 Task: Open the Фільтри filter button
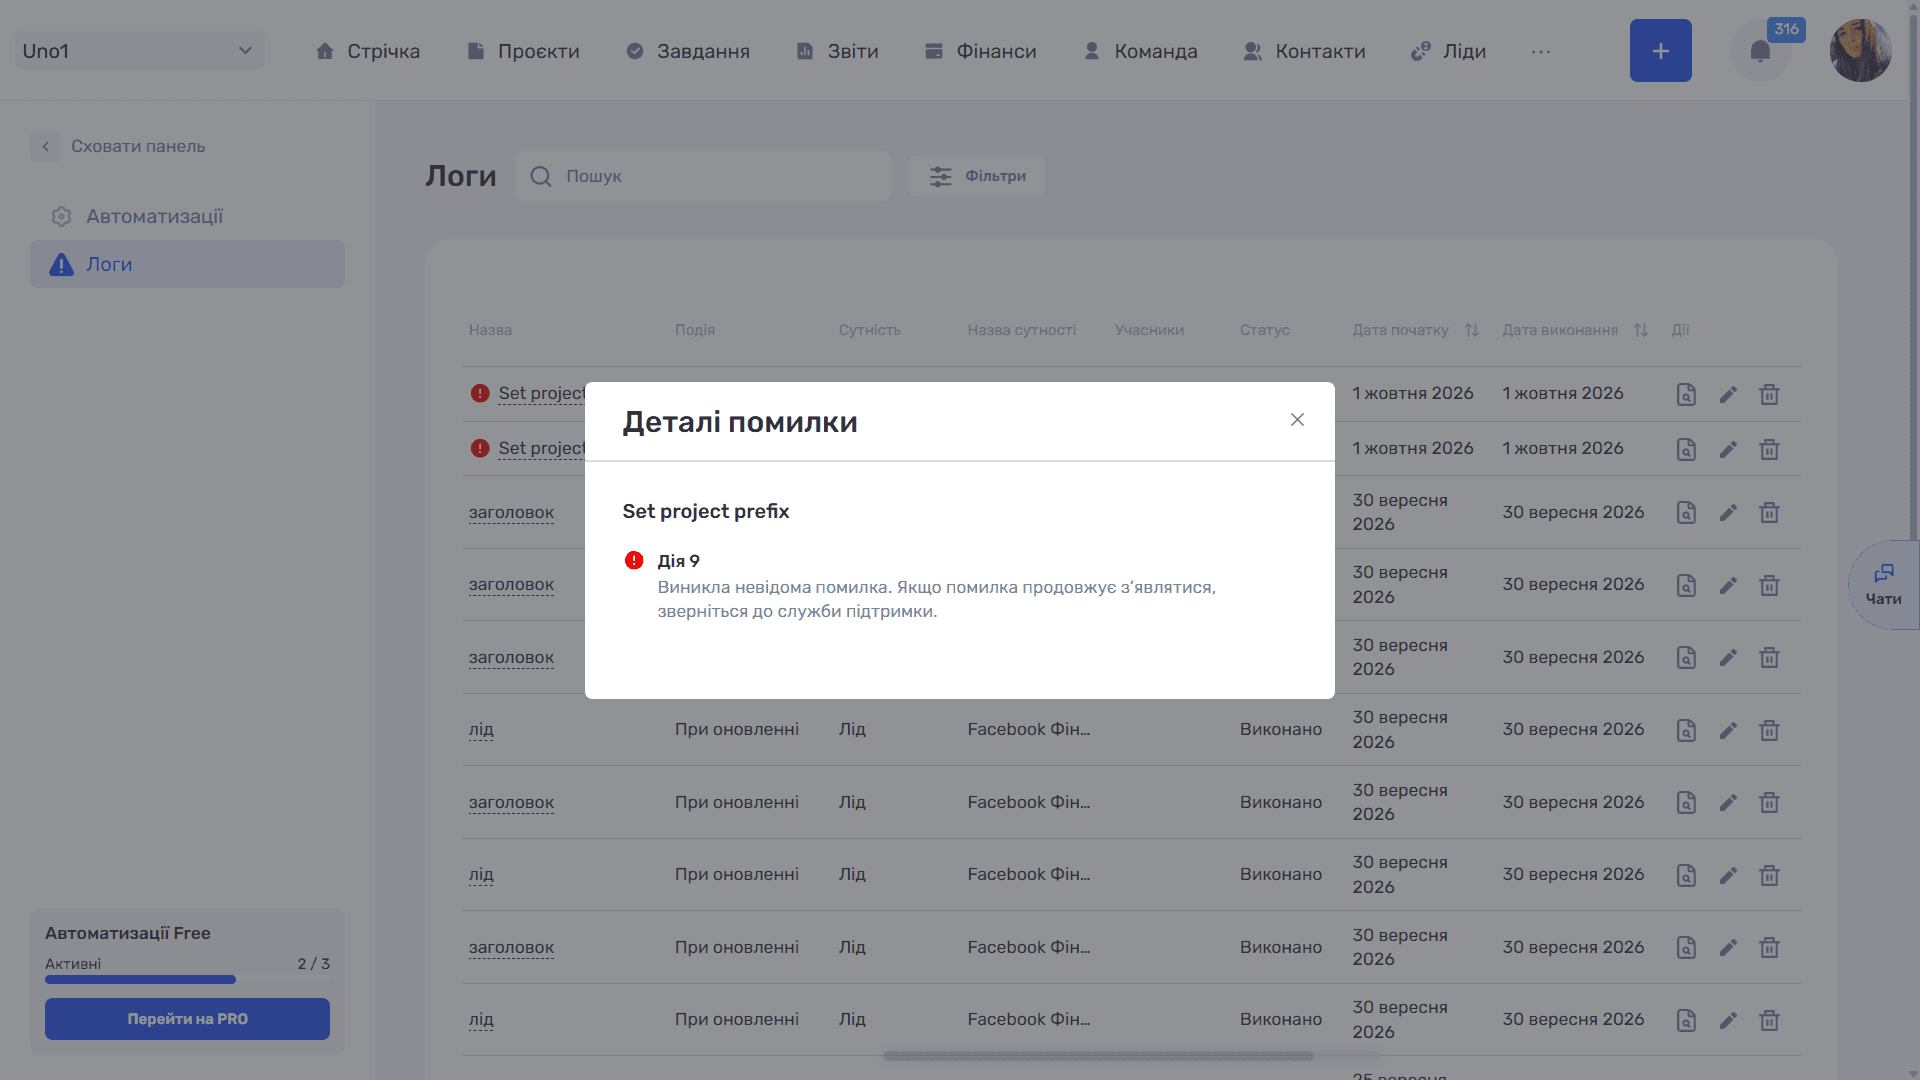pos(976,176)
